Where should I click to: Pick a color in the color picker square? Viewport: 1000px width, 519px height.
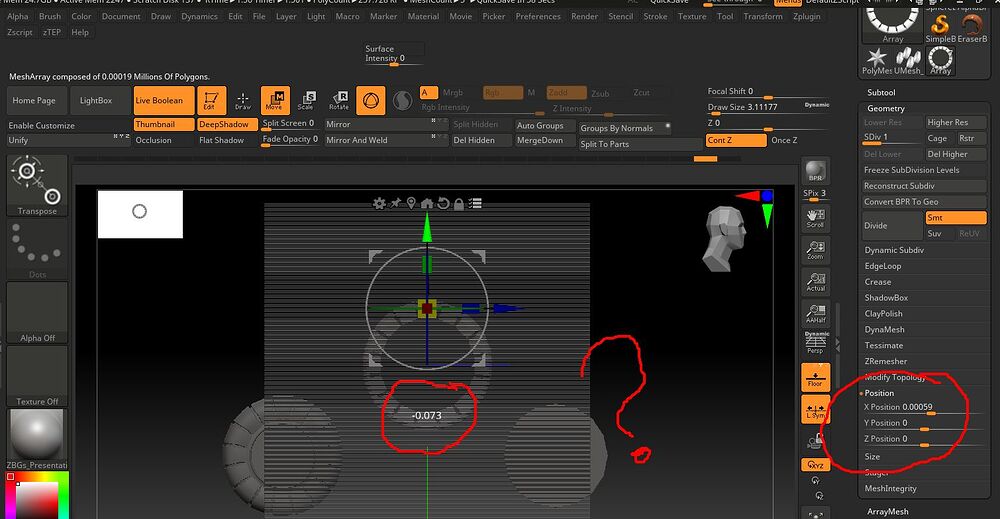pyautogui.click(x=36, y=499)
